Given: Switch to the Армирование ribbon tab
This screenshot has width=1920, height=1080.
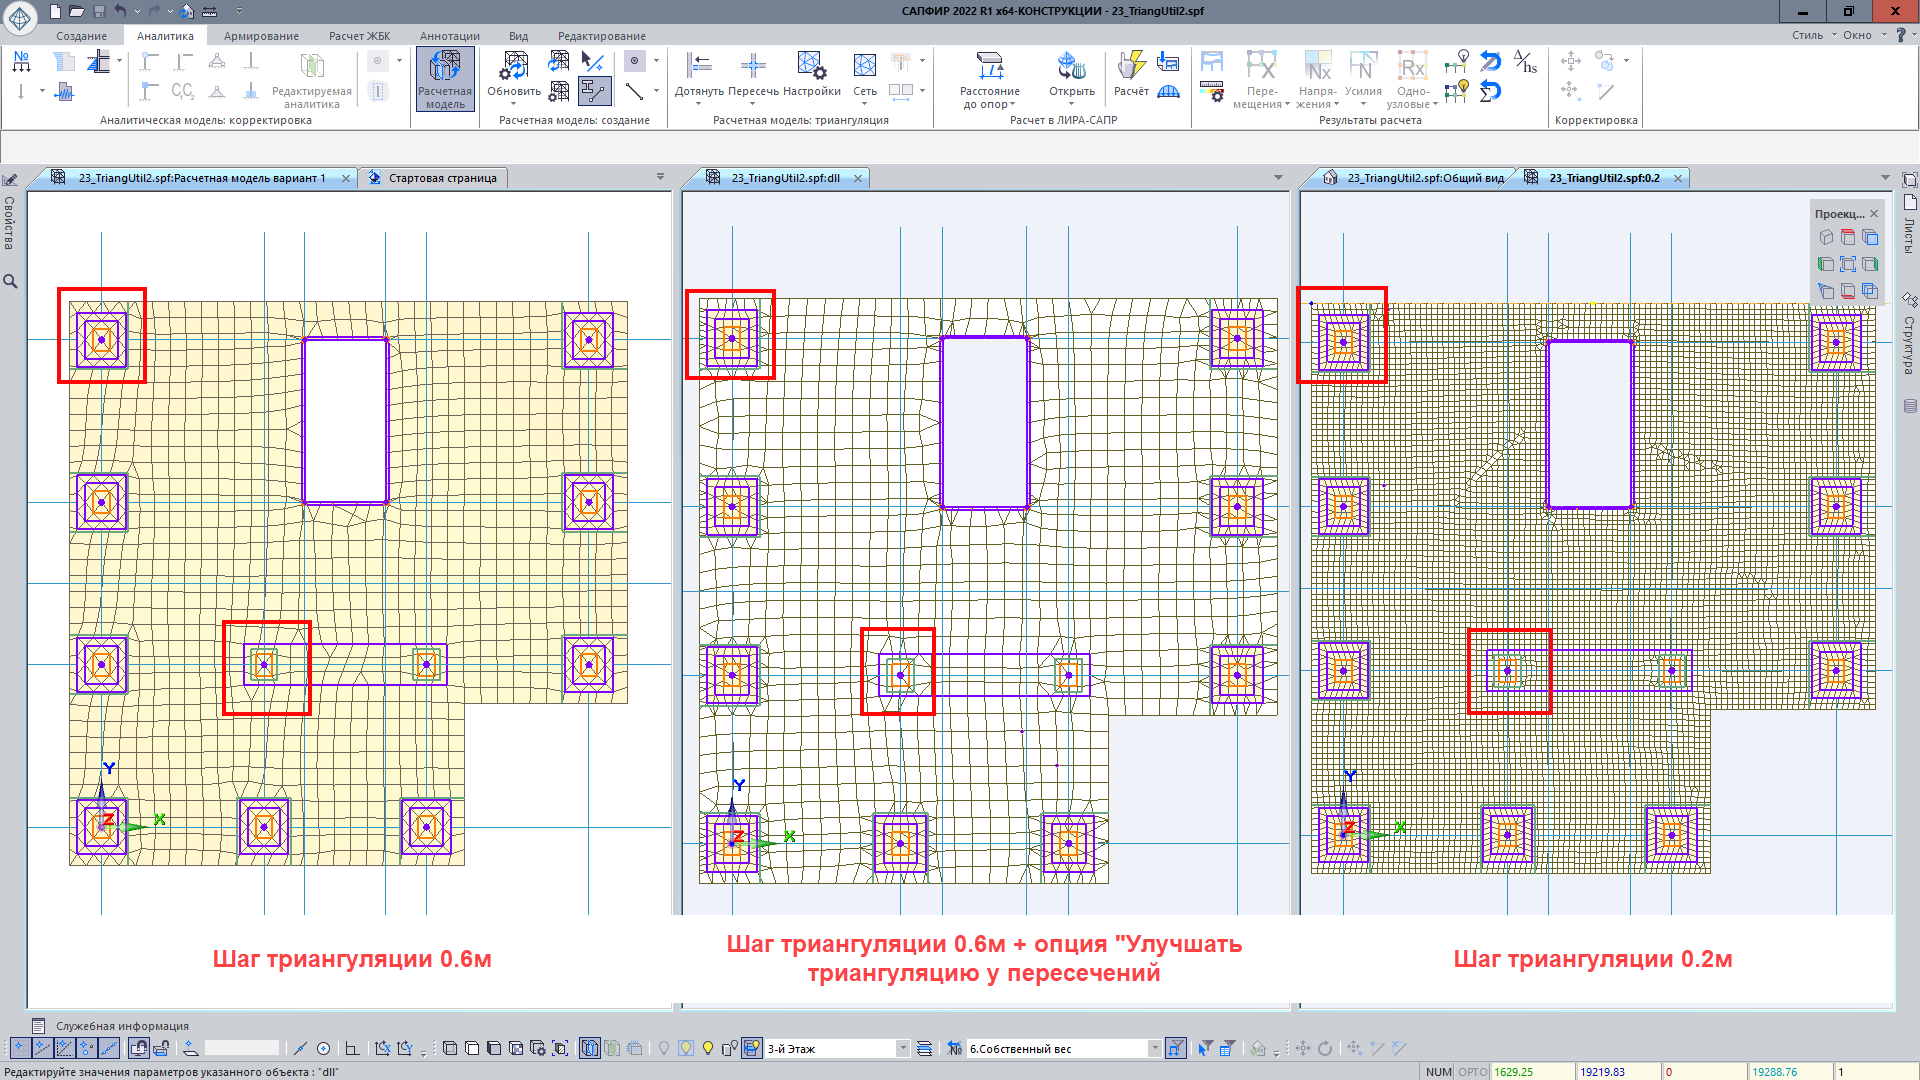Looking at the screenshot, I should [x=261, y=36].
